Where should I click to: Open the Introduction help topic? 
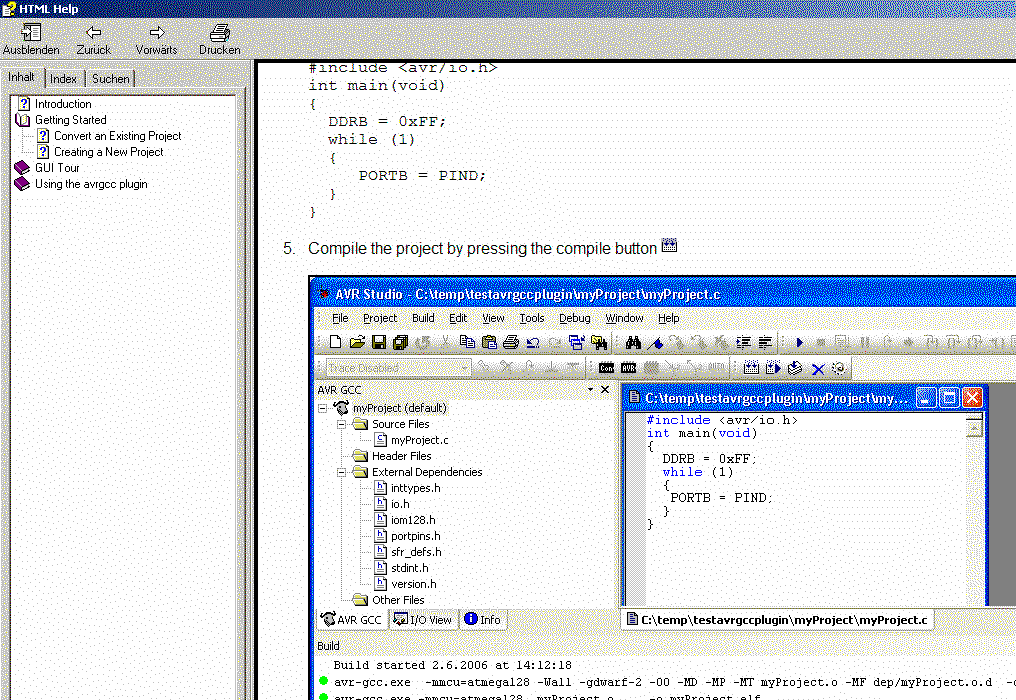pyautogui.click(x=63, y=104)
